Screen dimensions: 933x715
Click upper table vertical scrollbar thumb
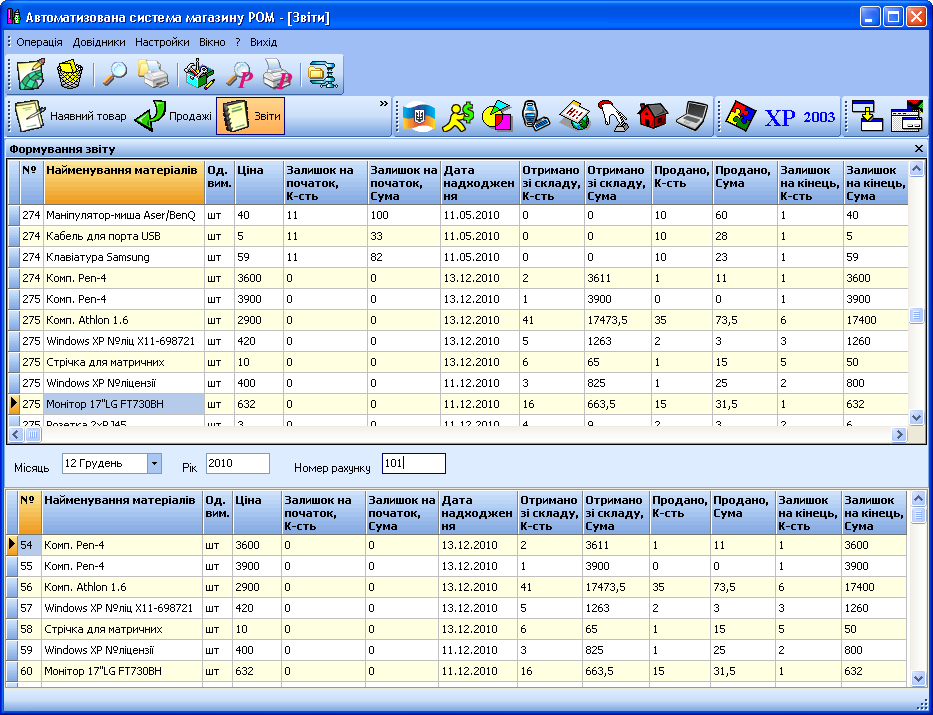917,315
